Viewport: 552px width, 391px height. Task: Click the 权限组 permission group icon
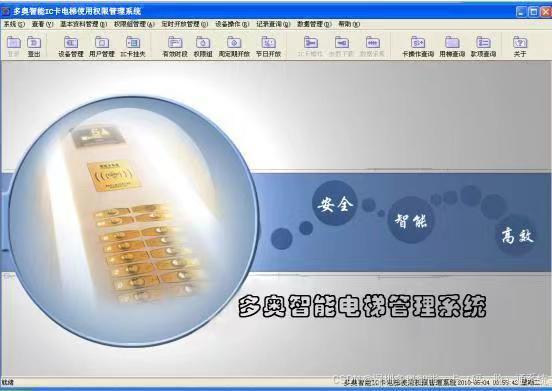(203, 46)
